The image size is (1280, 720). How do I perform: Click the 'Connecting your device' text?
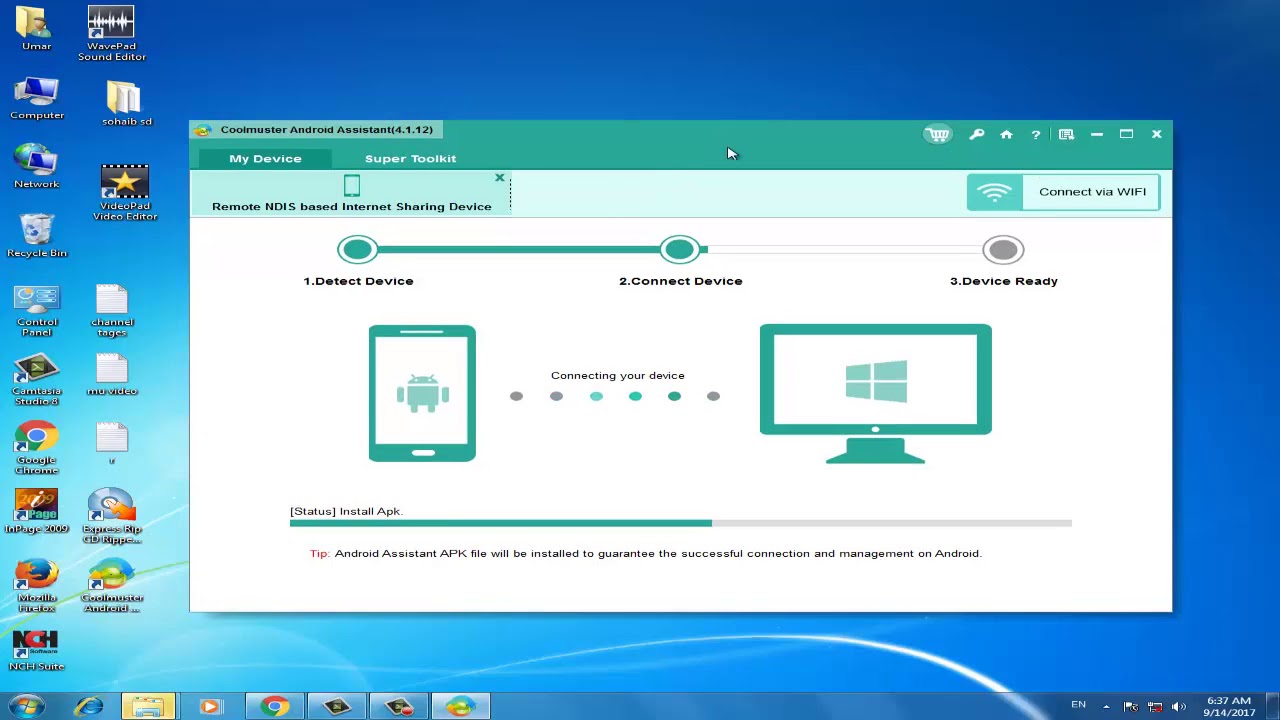[x=617, y=375]
